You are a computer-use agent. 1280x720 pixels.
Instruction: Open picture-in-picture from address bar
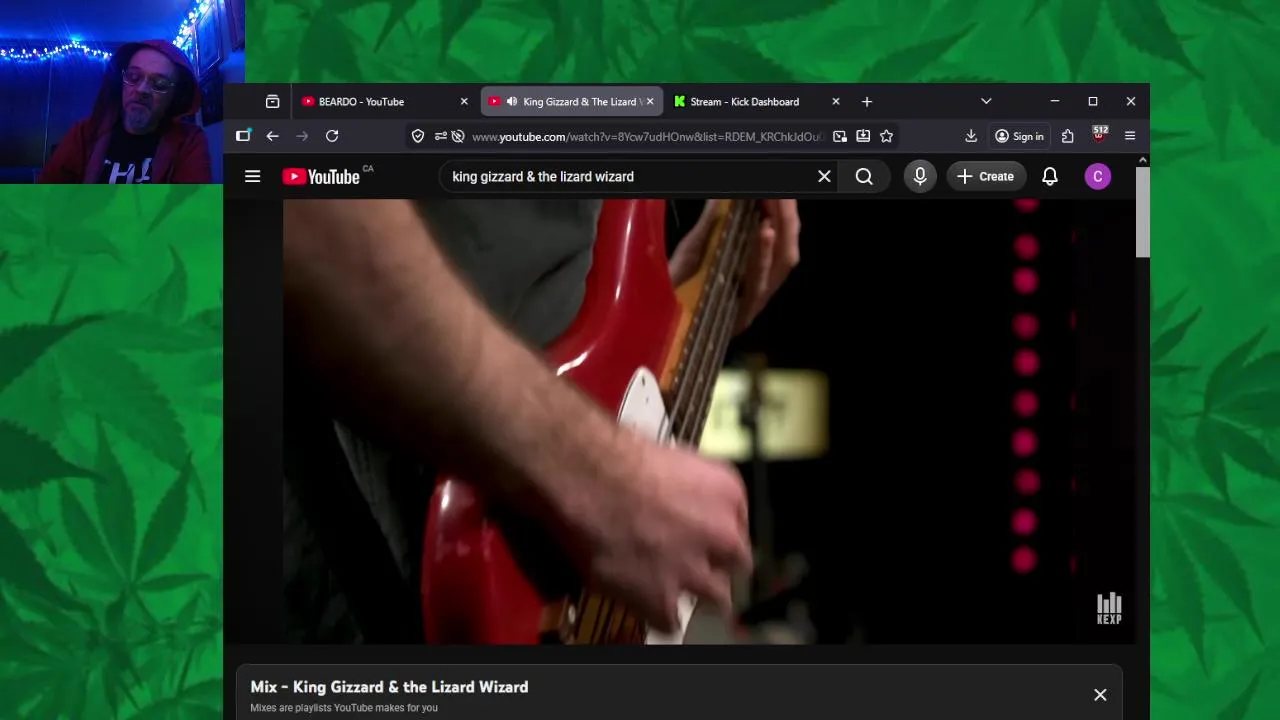click(840, 136)
